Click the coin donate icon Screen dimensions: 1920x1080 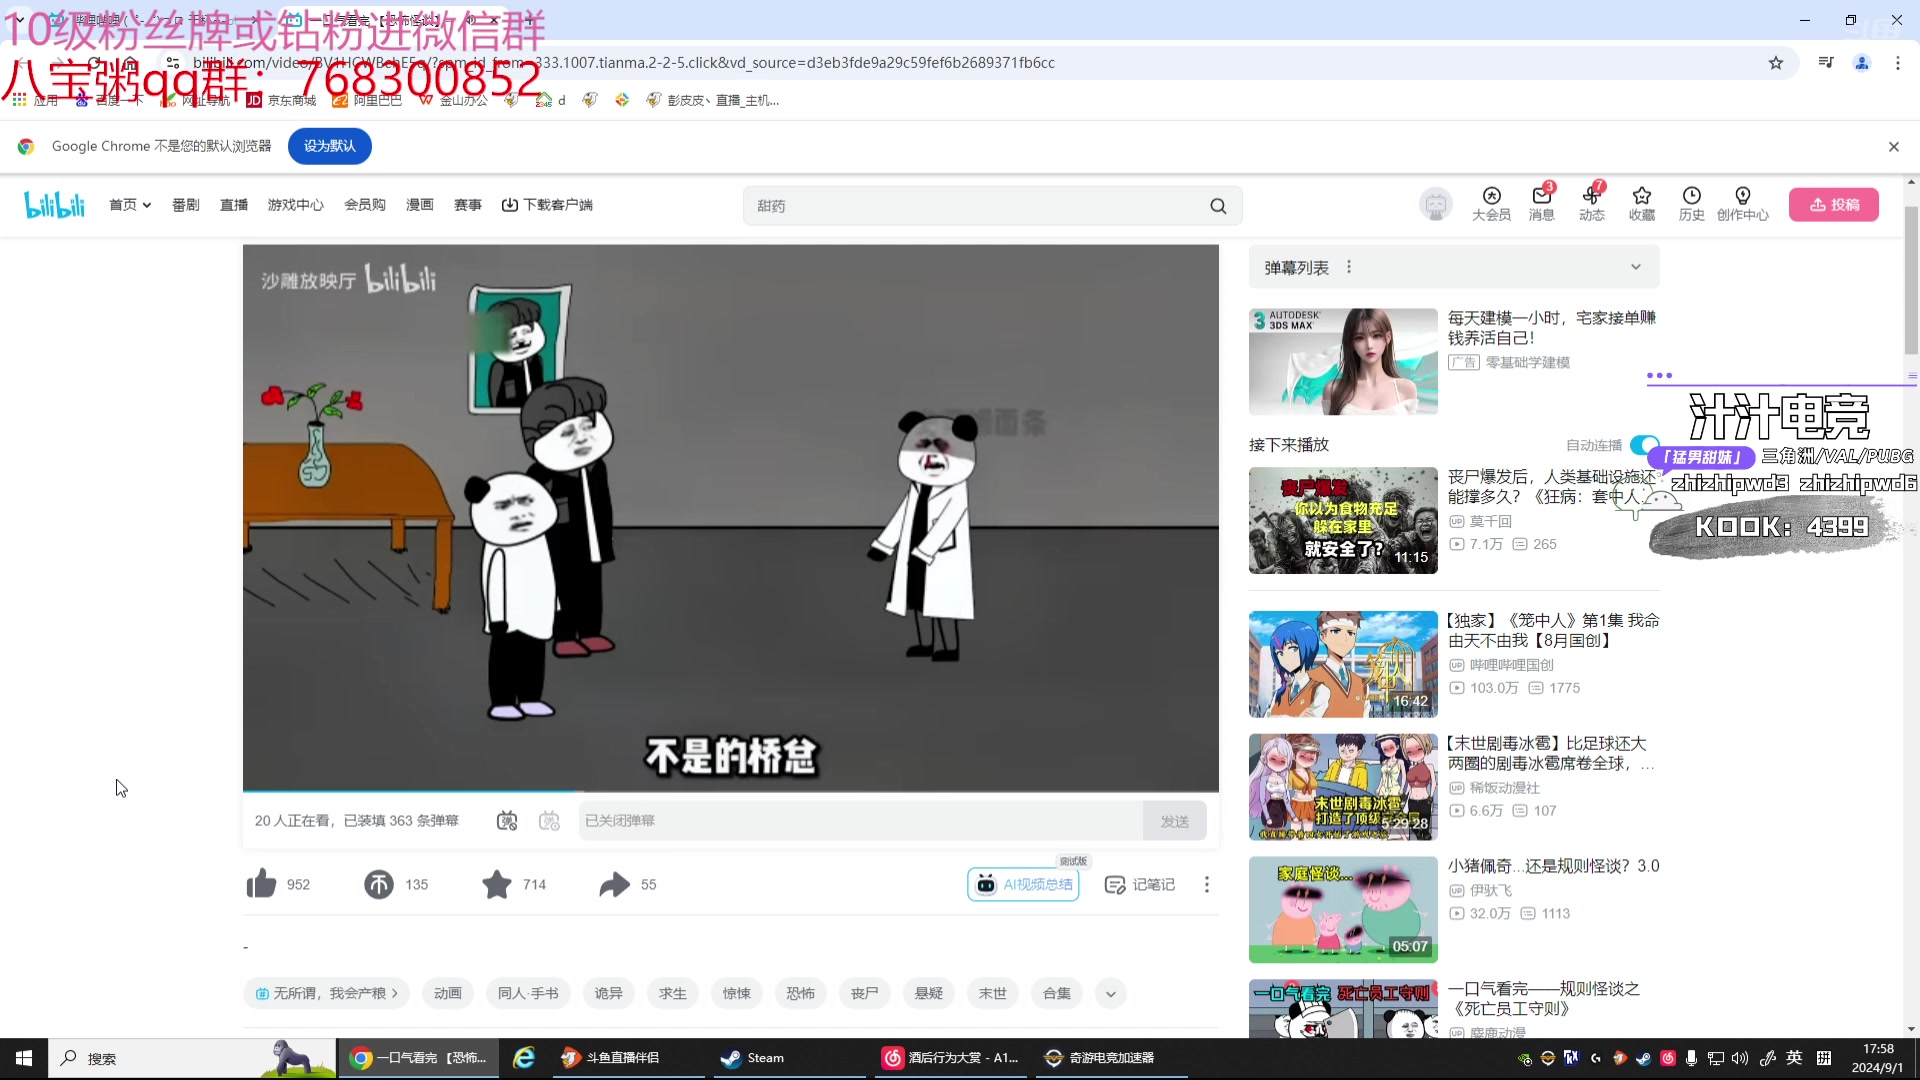pyautogui.click(x=379, y=884)
